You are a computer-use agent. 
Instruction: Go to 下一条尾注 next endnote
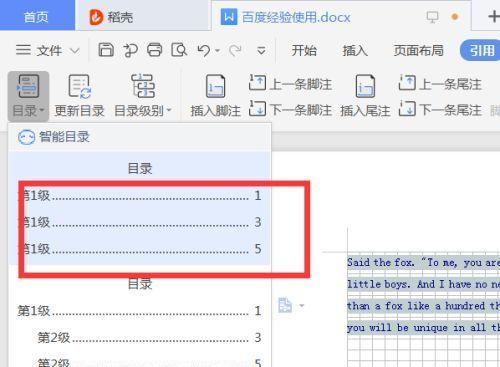[x=440, y=109]
